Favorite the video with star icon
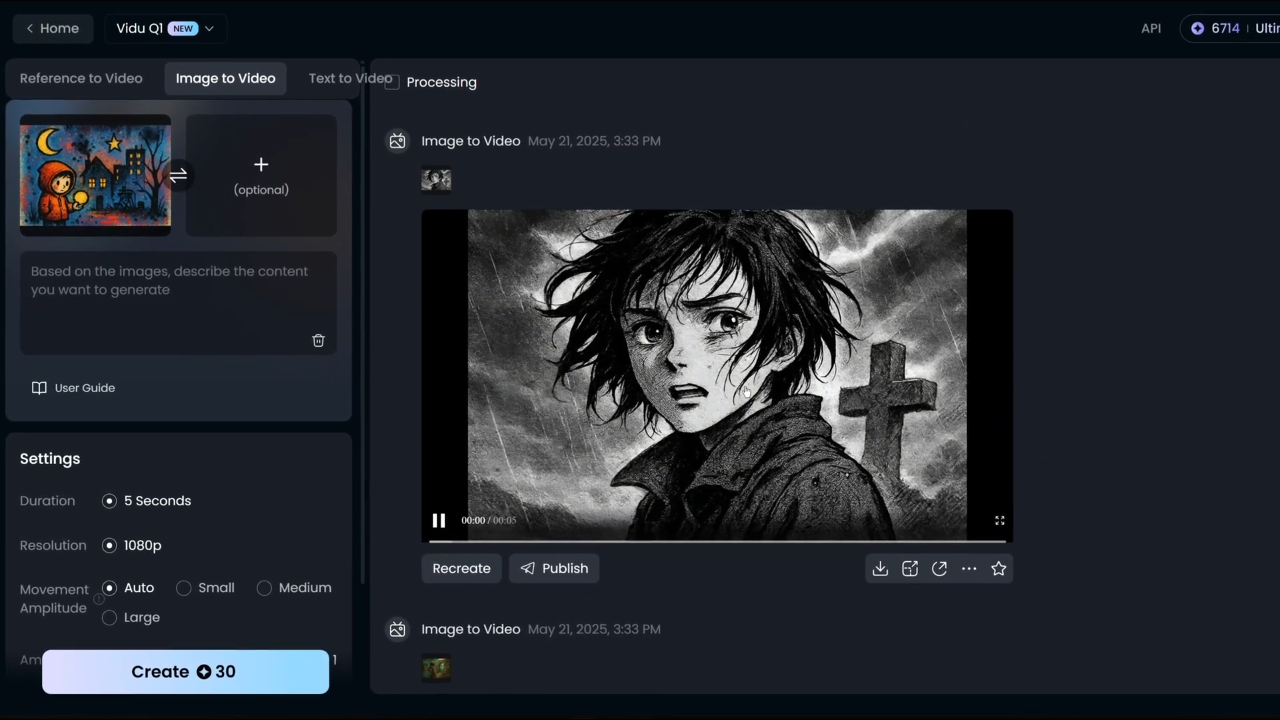Screen dimensions: 1280x720 pos(998,568)
